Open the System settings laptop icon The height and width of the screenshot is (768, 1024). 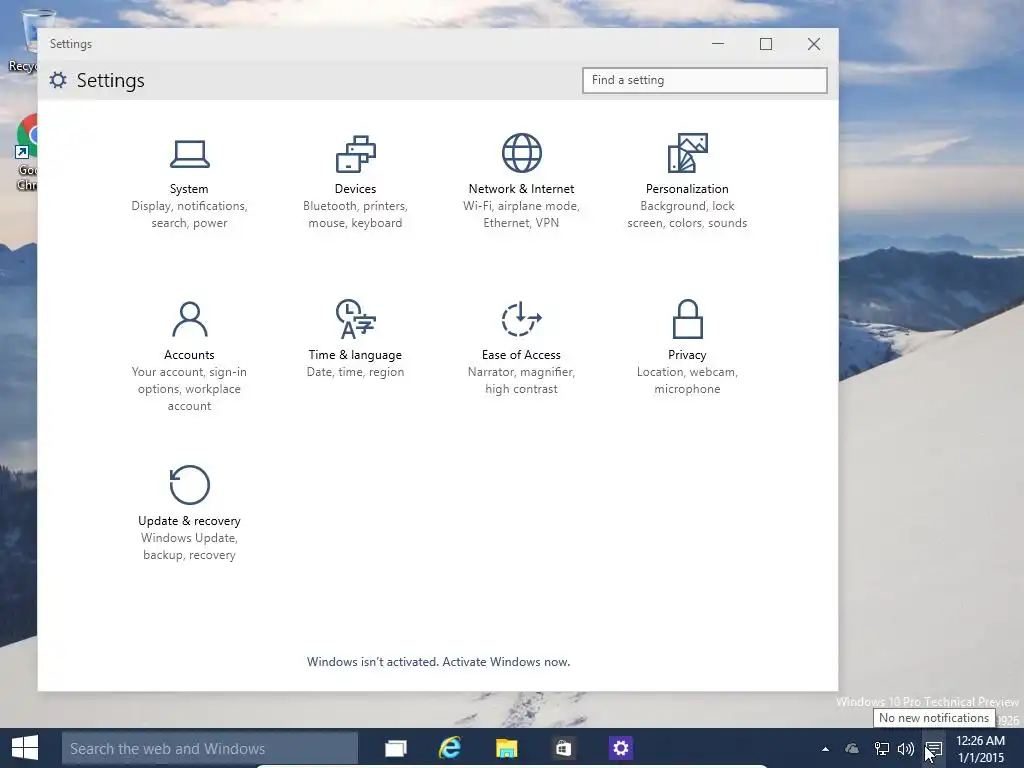coord(189,154)
